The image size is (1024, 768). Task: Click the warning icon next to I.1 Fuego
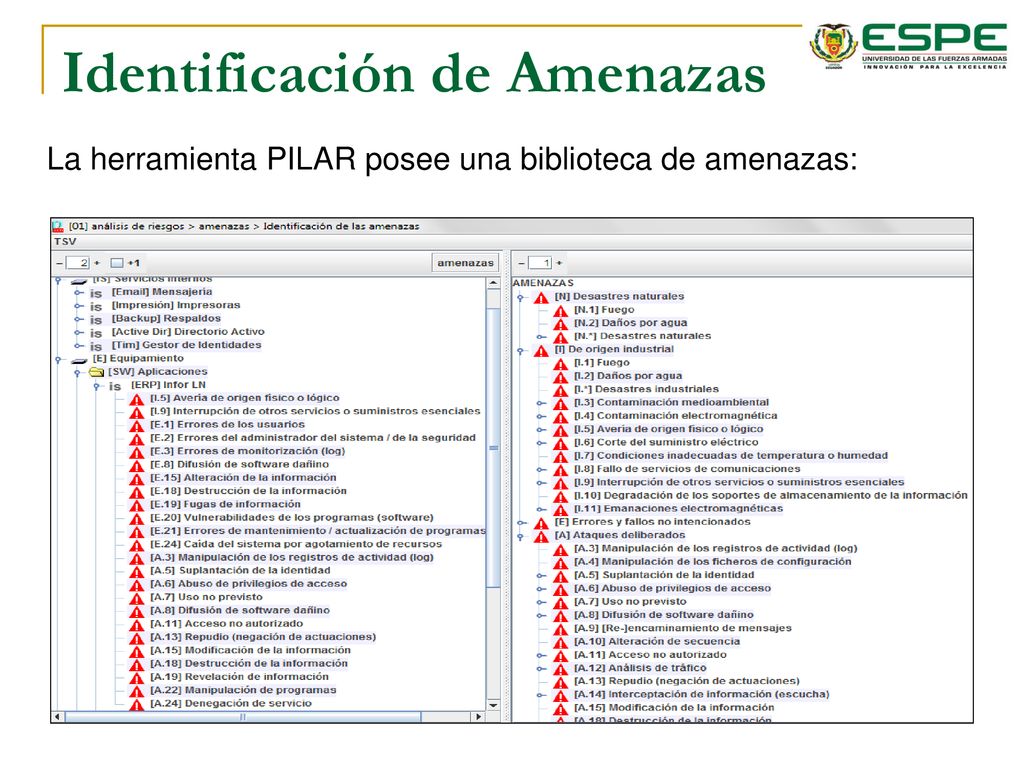click(x=561, y=364)
